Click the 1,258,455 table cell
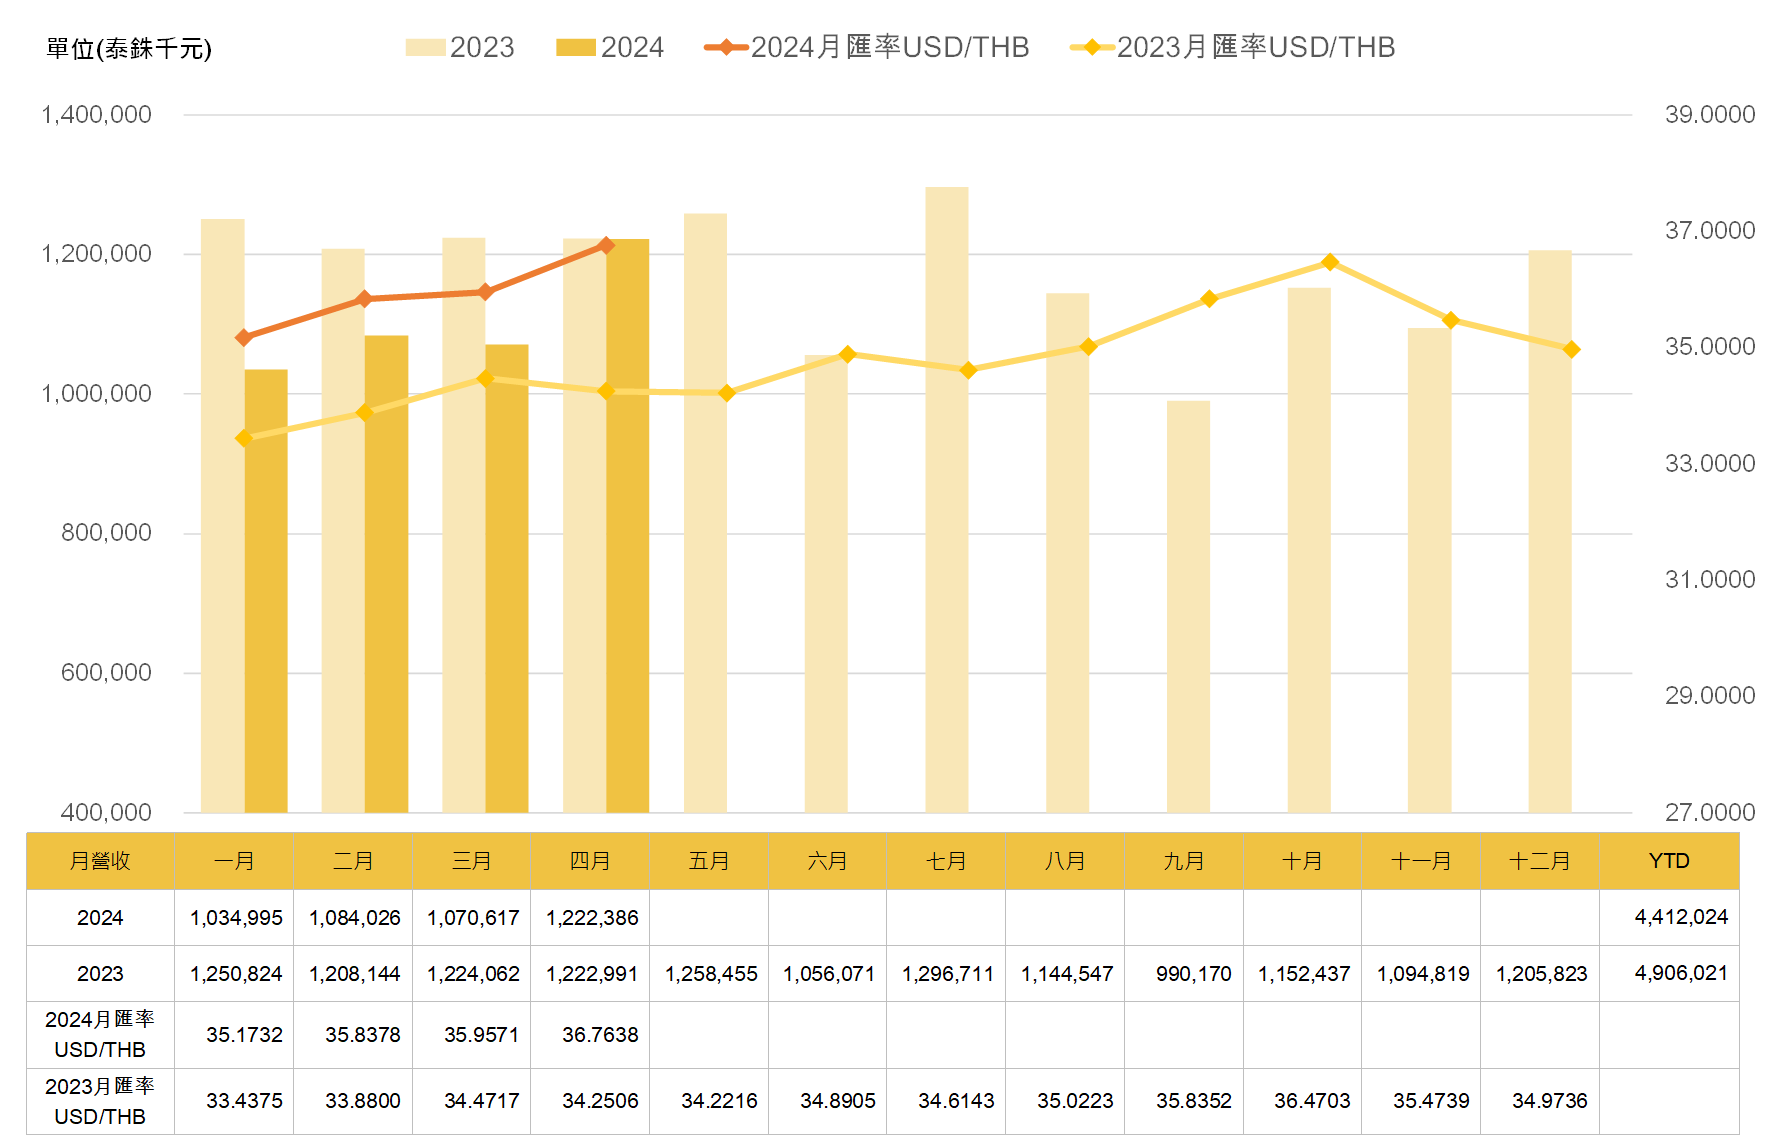Screen dimensions: 1769x1136 tap(711, 974)
